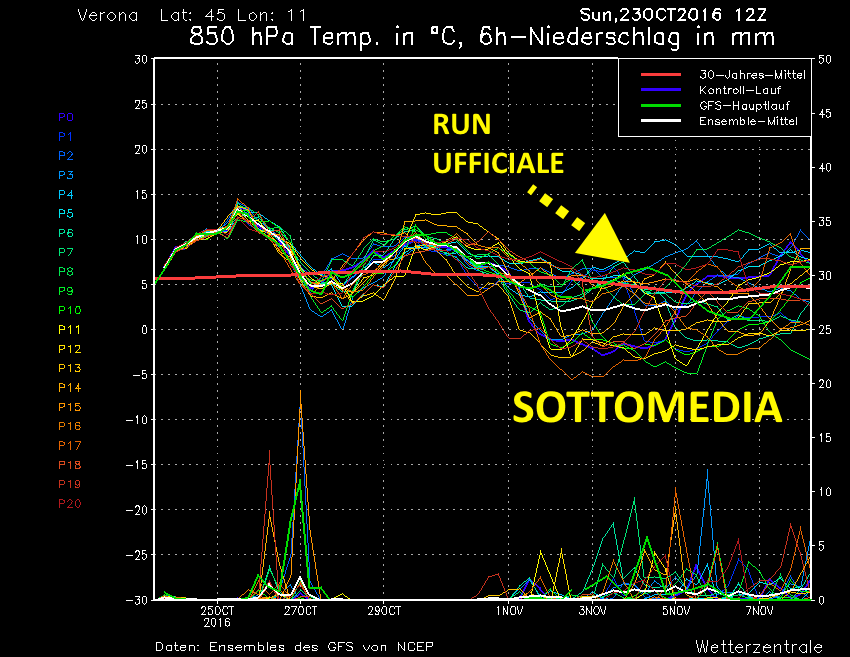Click the "Lat: 45 Lon: 11" coordinates
Screen dimensions: 850x657
click(x=233, y=15)
